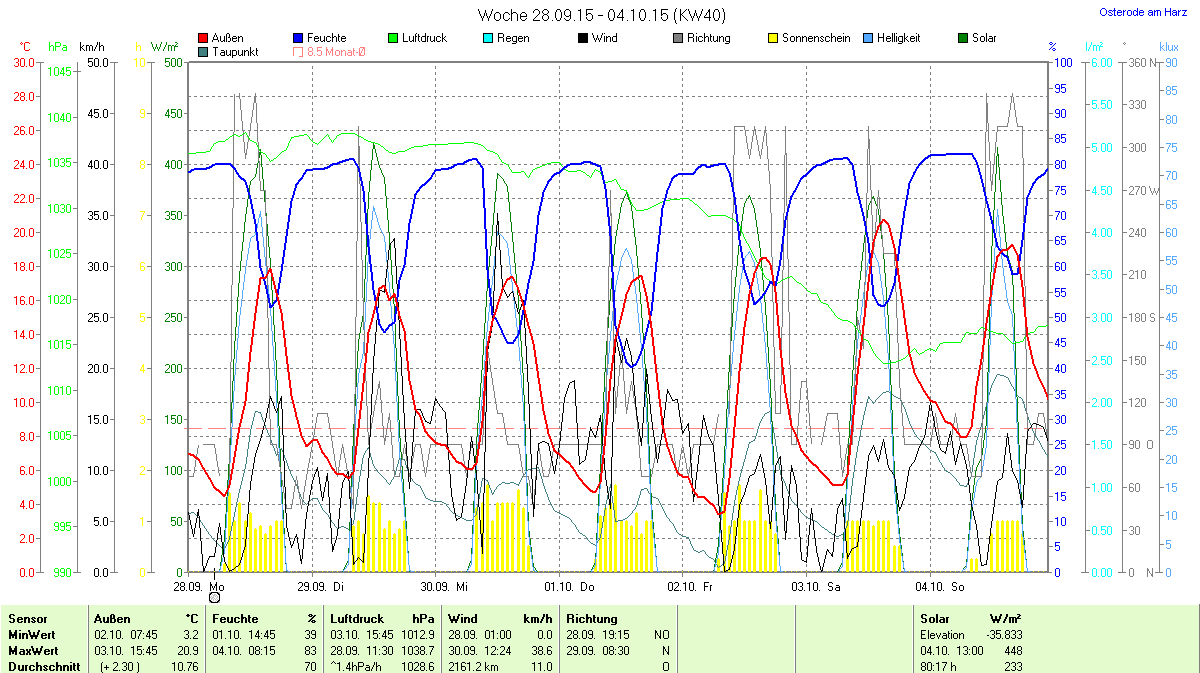Click the yellow Sonnenschein legend square
Screen dimensions: 1200x673
pos(772,38)
